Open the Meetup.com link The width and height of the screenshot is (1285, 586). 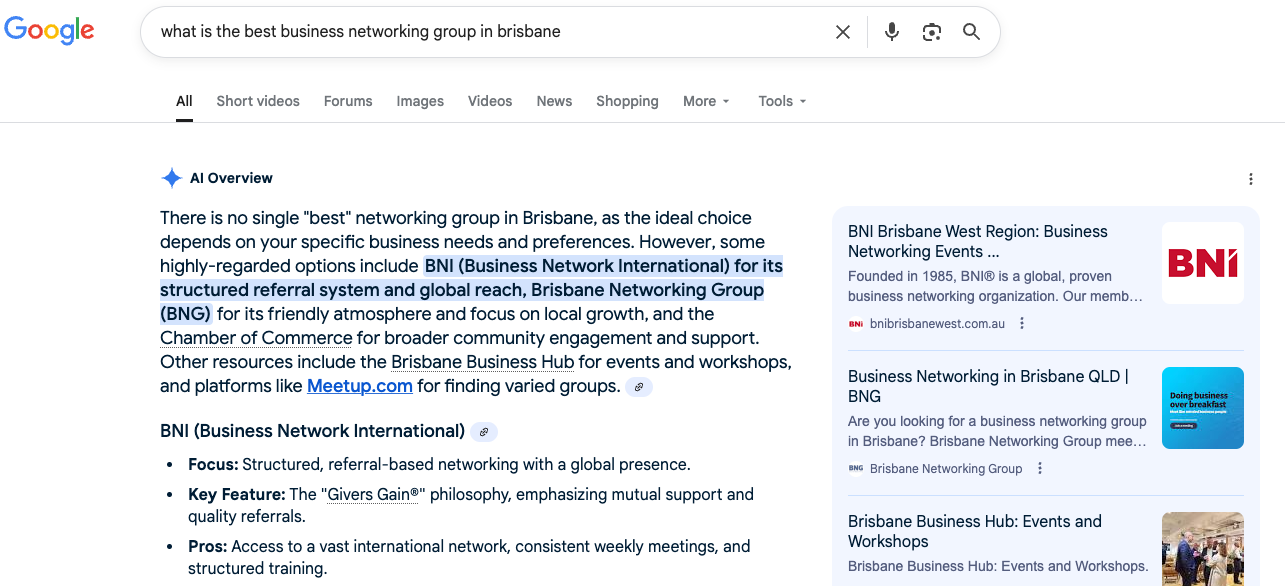click(360, 386)
